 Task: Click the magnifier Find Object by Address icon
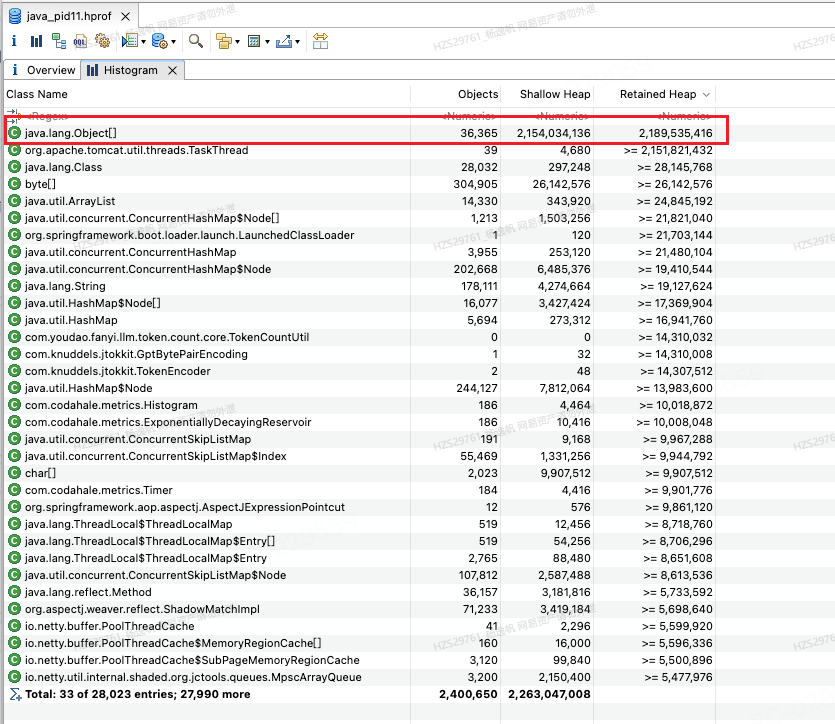[x=195, y=41]
